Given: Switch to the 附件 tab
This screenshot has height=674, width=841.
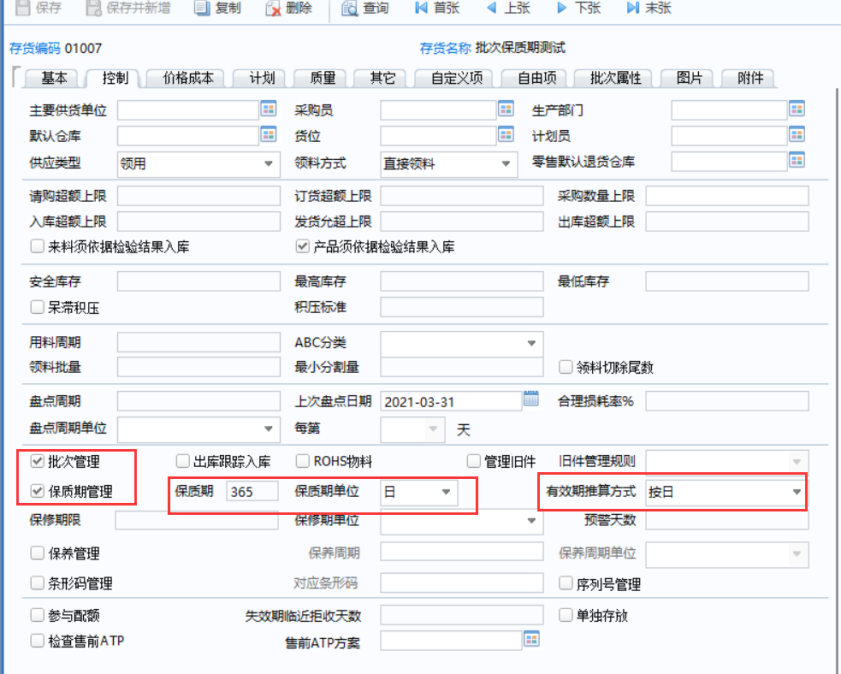Looking at the screenshot, I should (x=750, y=78).
